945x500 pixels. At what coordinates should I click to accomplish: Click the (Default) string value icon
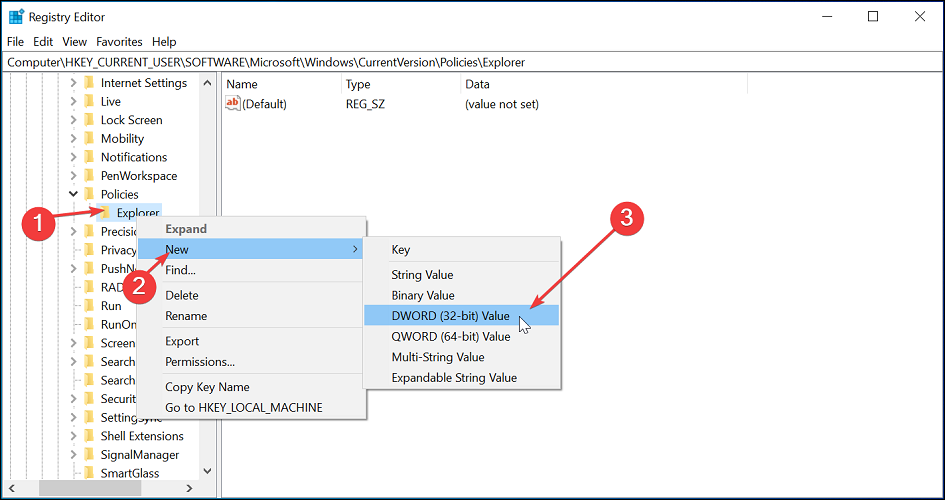pos(233,104)
